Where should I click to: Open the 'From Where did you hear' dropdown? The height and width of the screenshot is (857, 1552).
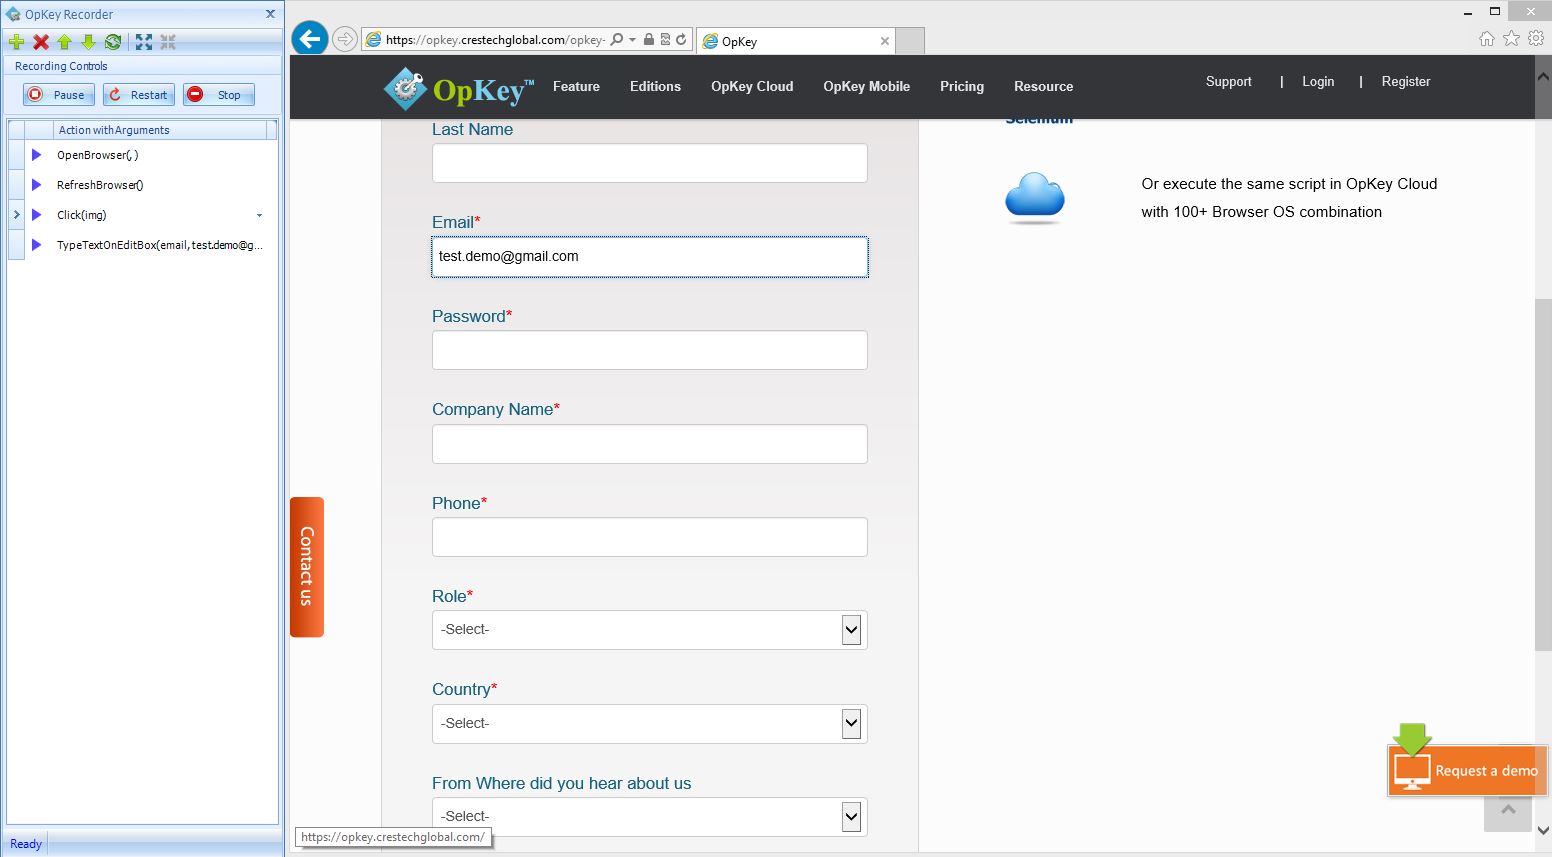650,816
